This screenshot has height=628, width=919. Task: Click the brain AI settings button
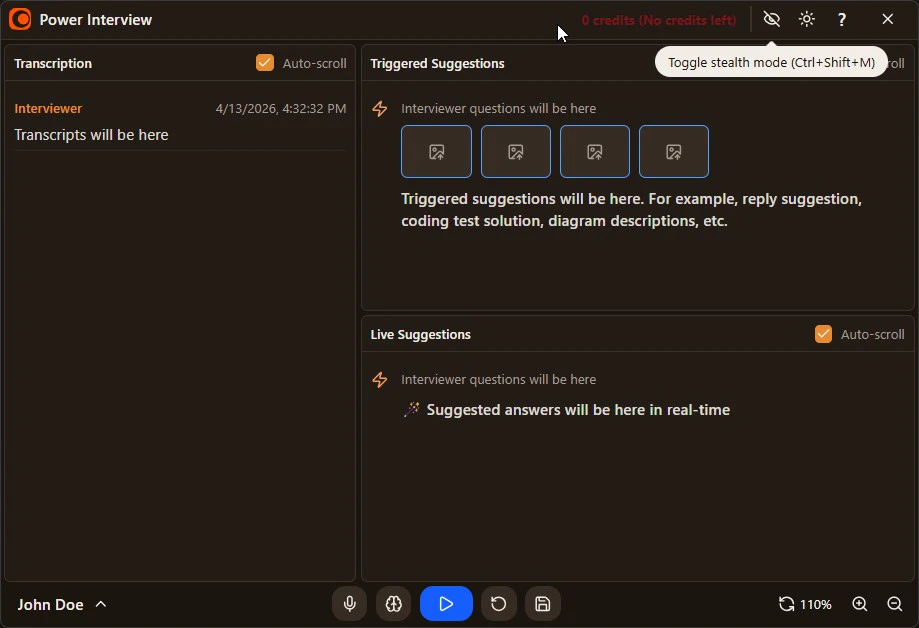point(393,603)
